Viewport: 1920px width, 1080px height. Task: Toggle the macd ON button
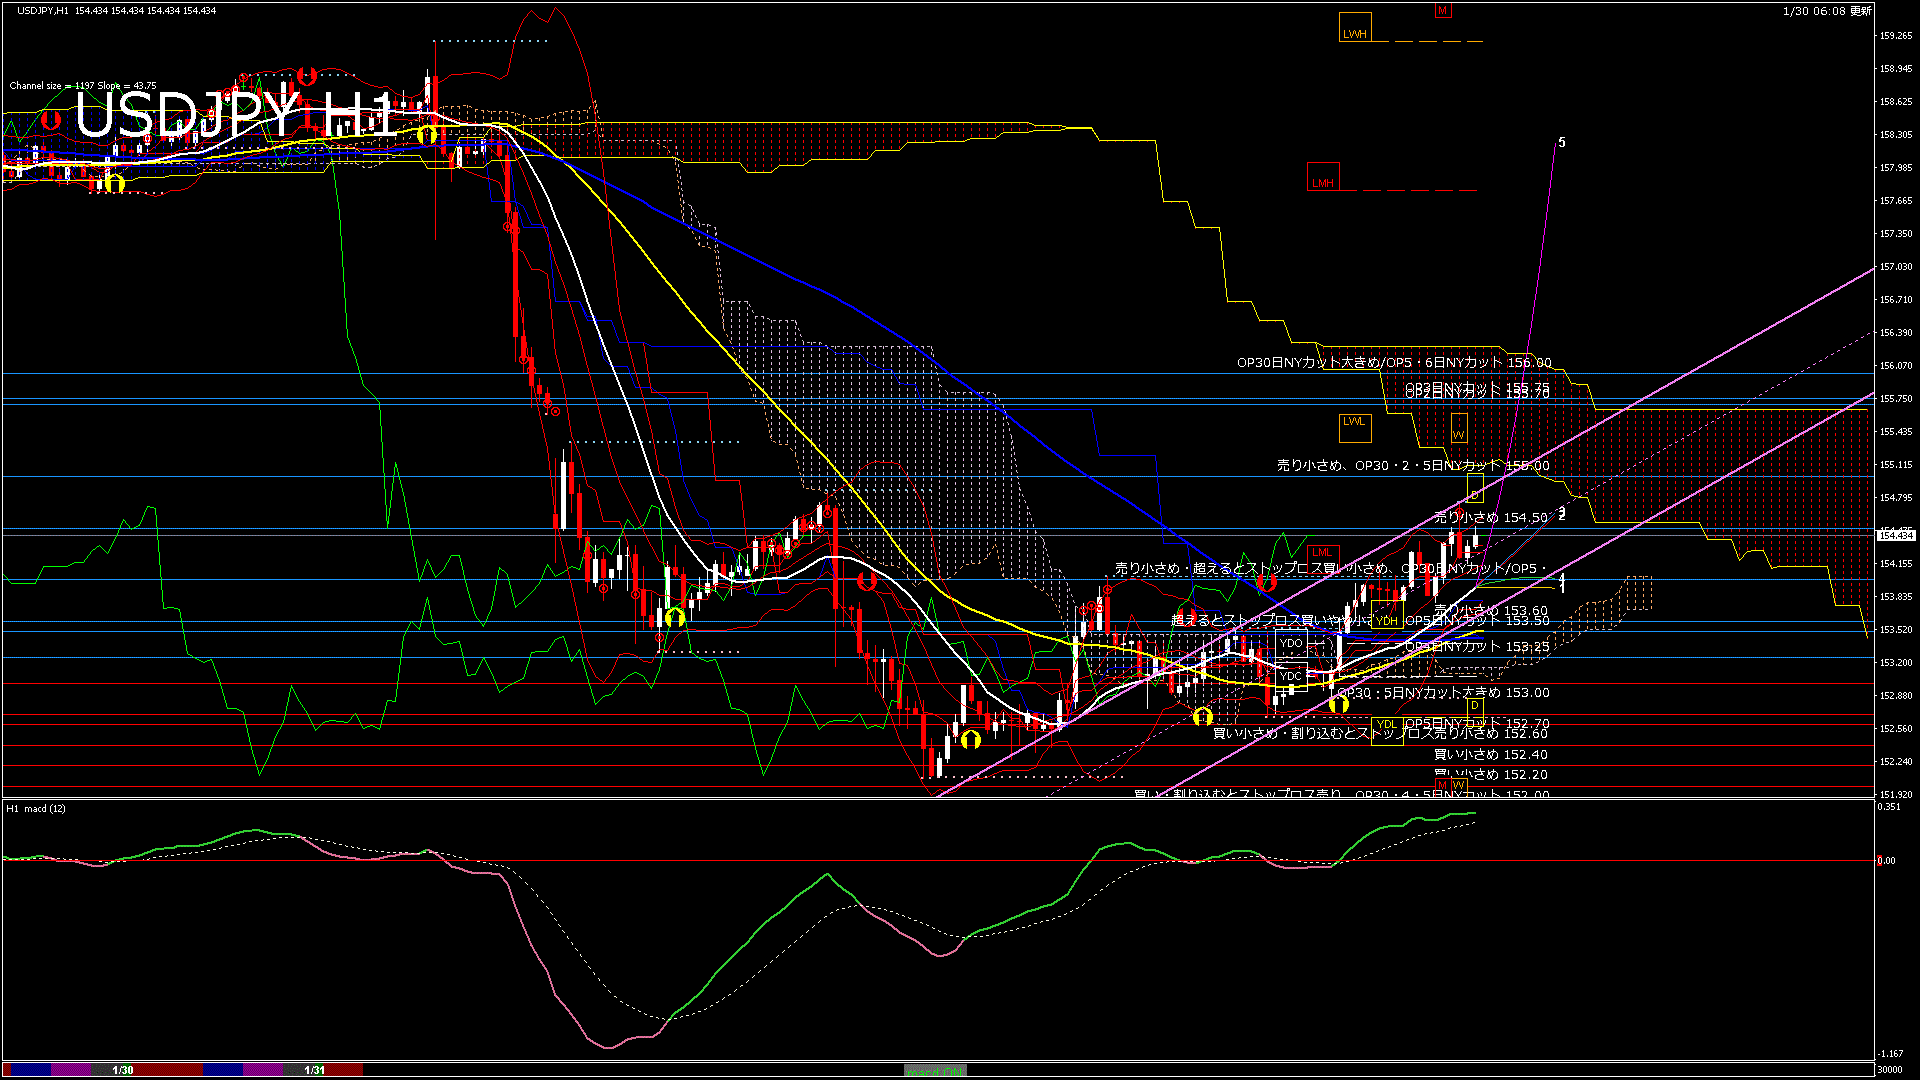[935, 1071]
